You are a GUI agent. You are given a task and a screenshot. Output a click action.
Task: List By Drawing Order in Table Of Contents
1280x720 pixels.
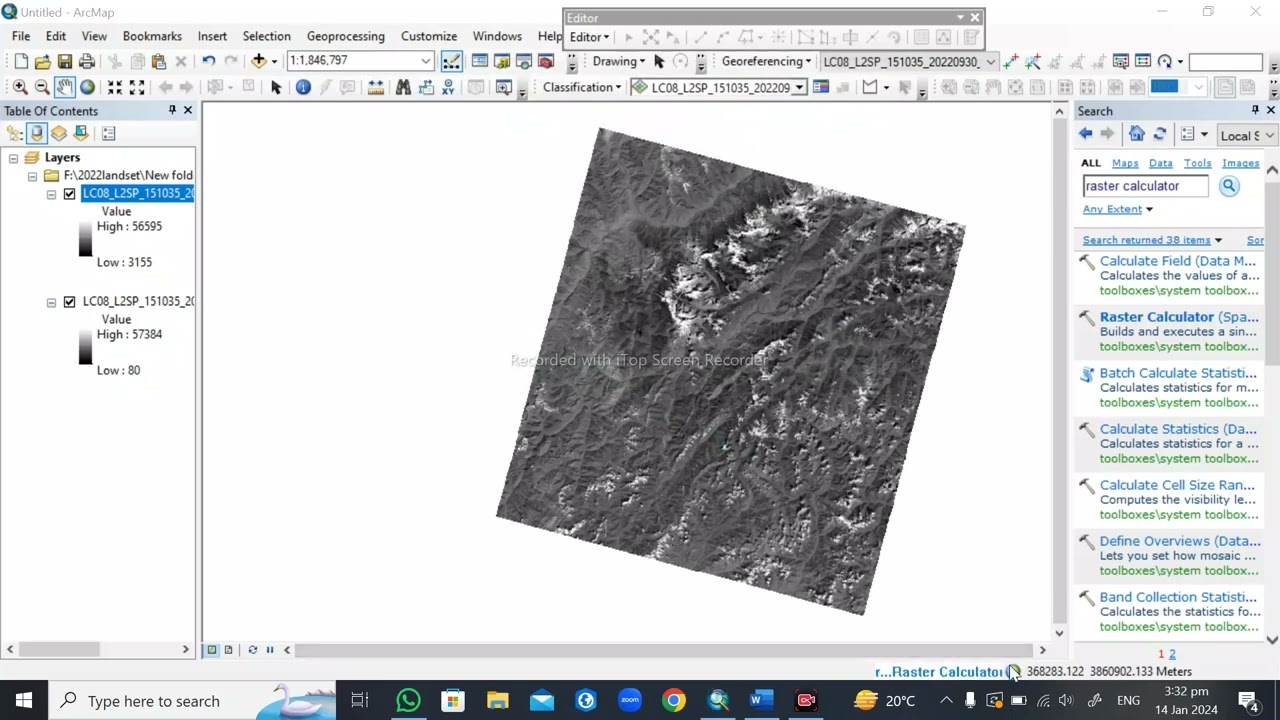[x=14, y=133]
